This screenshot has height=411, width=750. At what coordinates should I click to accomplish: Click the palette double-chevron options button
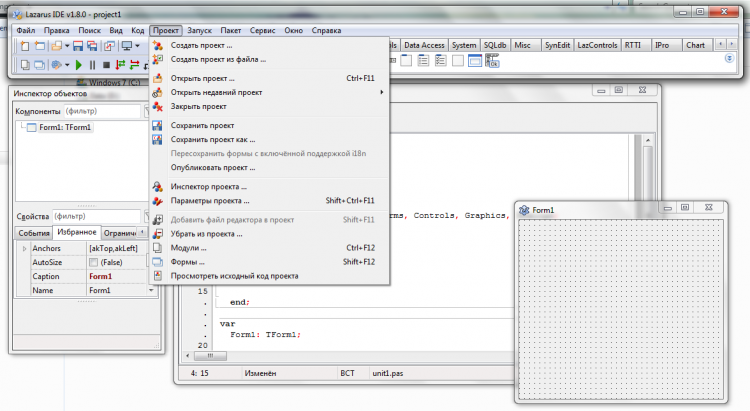[x=729, y=58]
